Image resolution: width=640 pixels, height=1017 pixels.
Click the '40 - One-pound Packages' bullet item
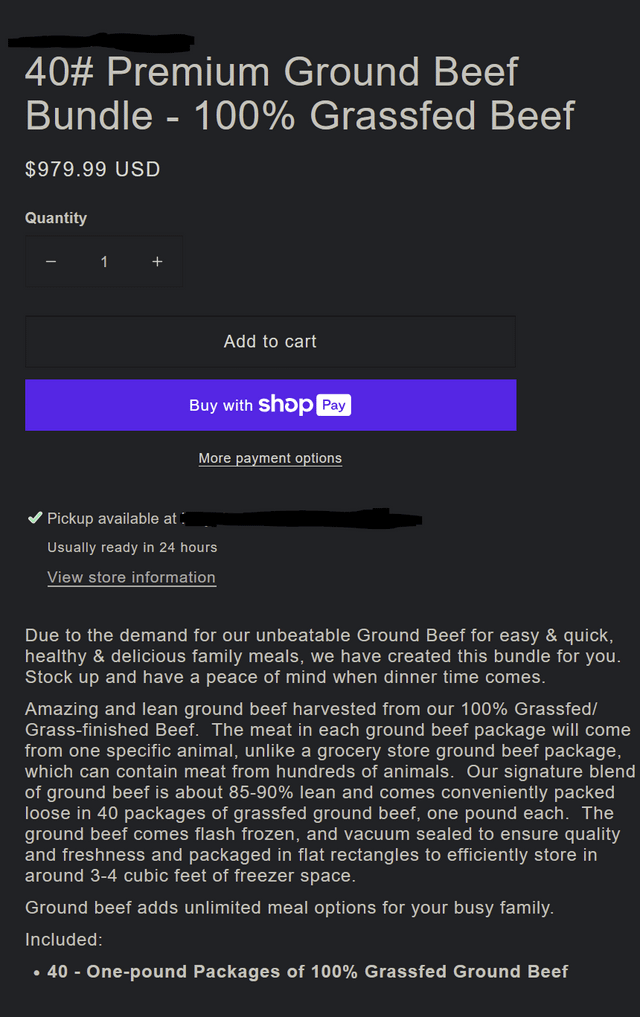pos(307,971)
